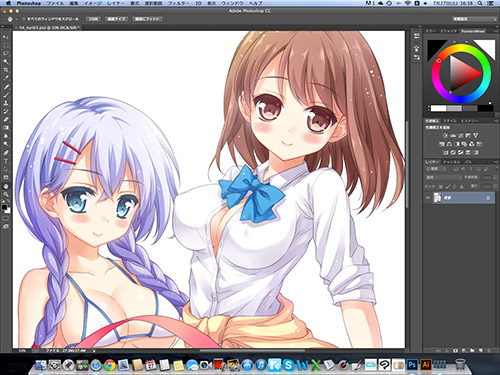
Task: Add a Threshold adjustment
Action: 461,152
